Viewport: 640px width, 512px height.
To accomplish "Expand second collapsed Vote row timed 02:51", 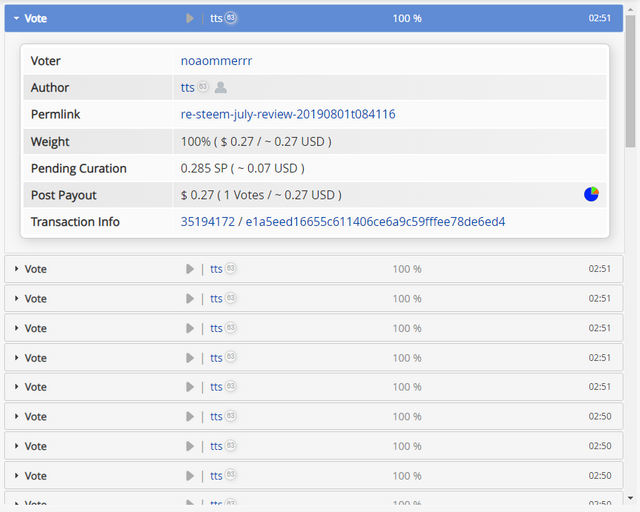I will pyautogui.click(x=313, y=298).
